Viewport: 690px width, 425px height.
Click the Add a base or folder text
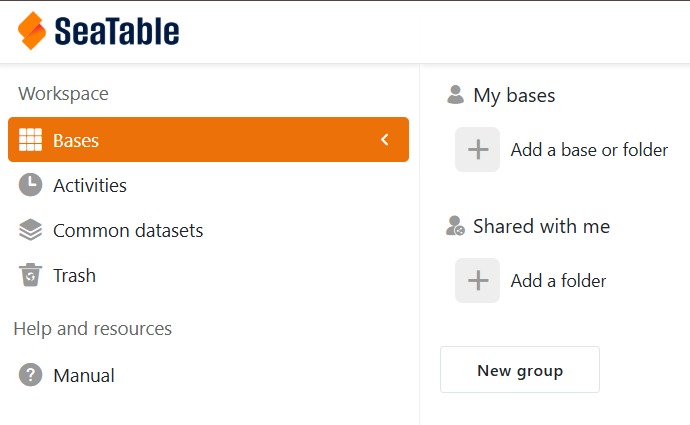[589, 150]
